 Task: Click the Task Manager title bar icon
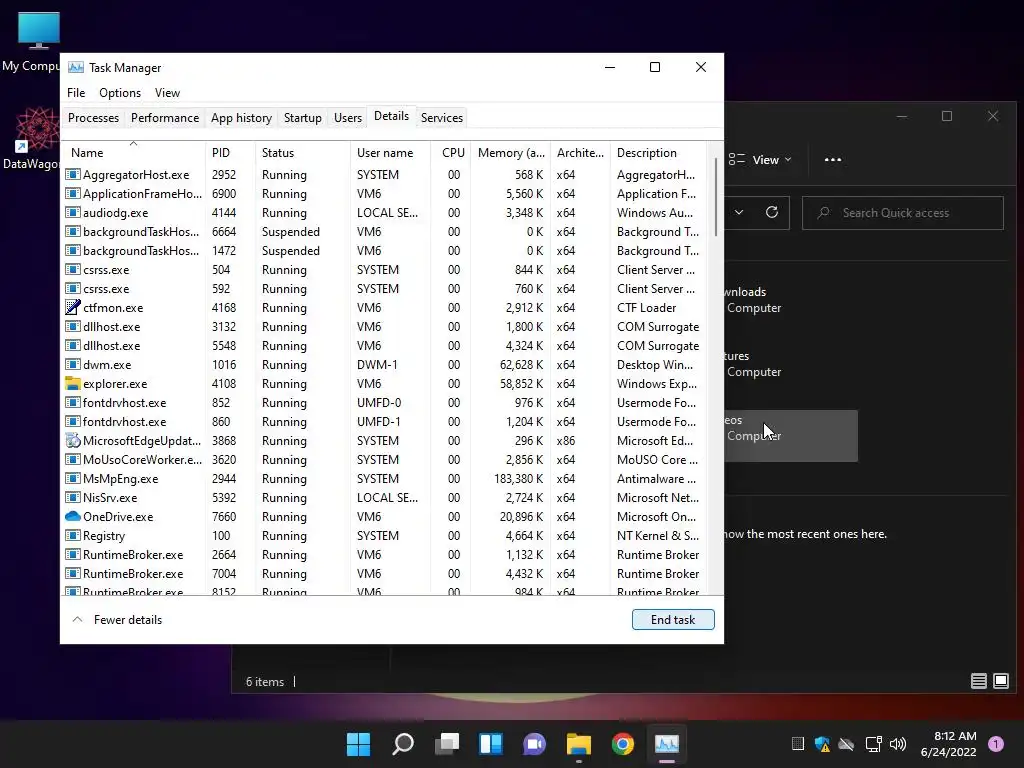[x=76, y=67]
